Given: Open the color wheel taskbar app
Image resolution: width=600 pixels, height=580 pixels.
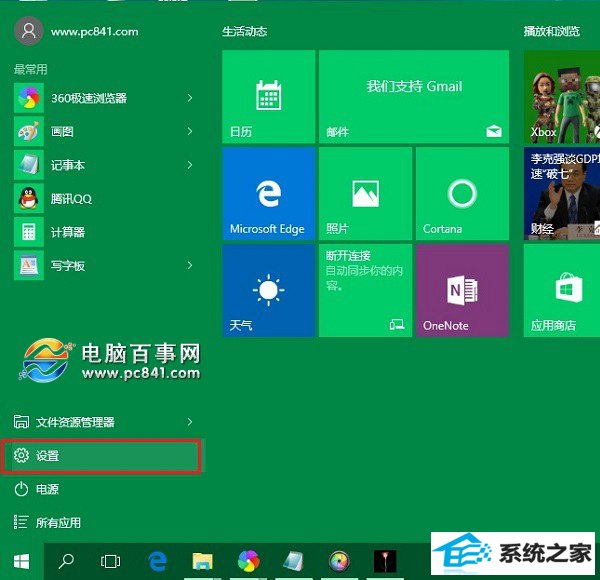Looking at the screenshot, I should 339,562.
